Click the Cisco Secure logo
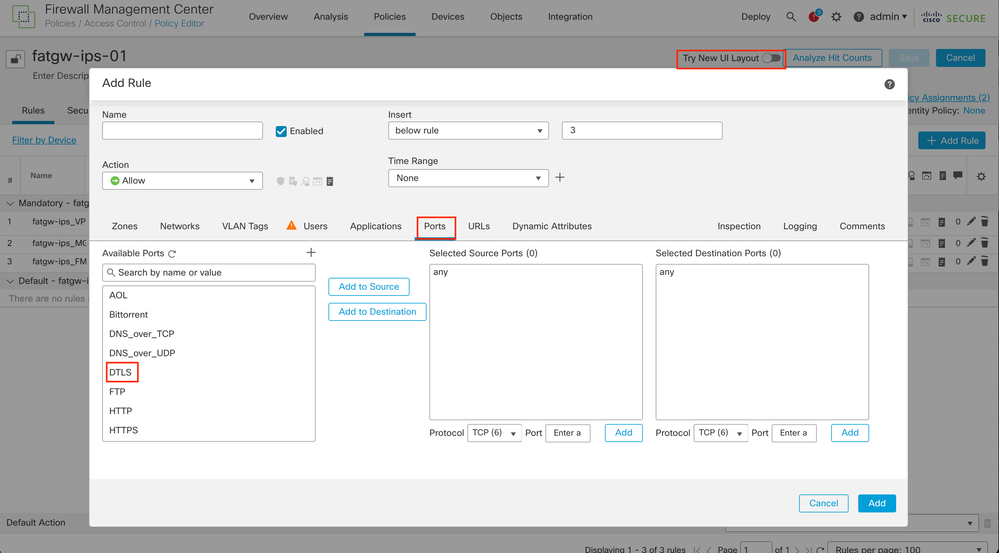Screen dimensions: 999x553 pos(954,17)
